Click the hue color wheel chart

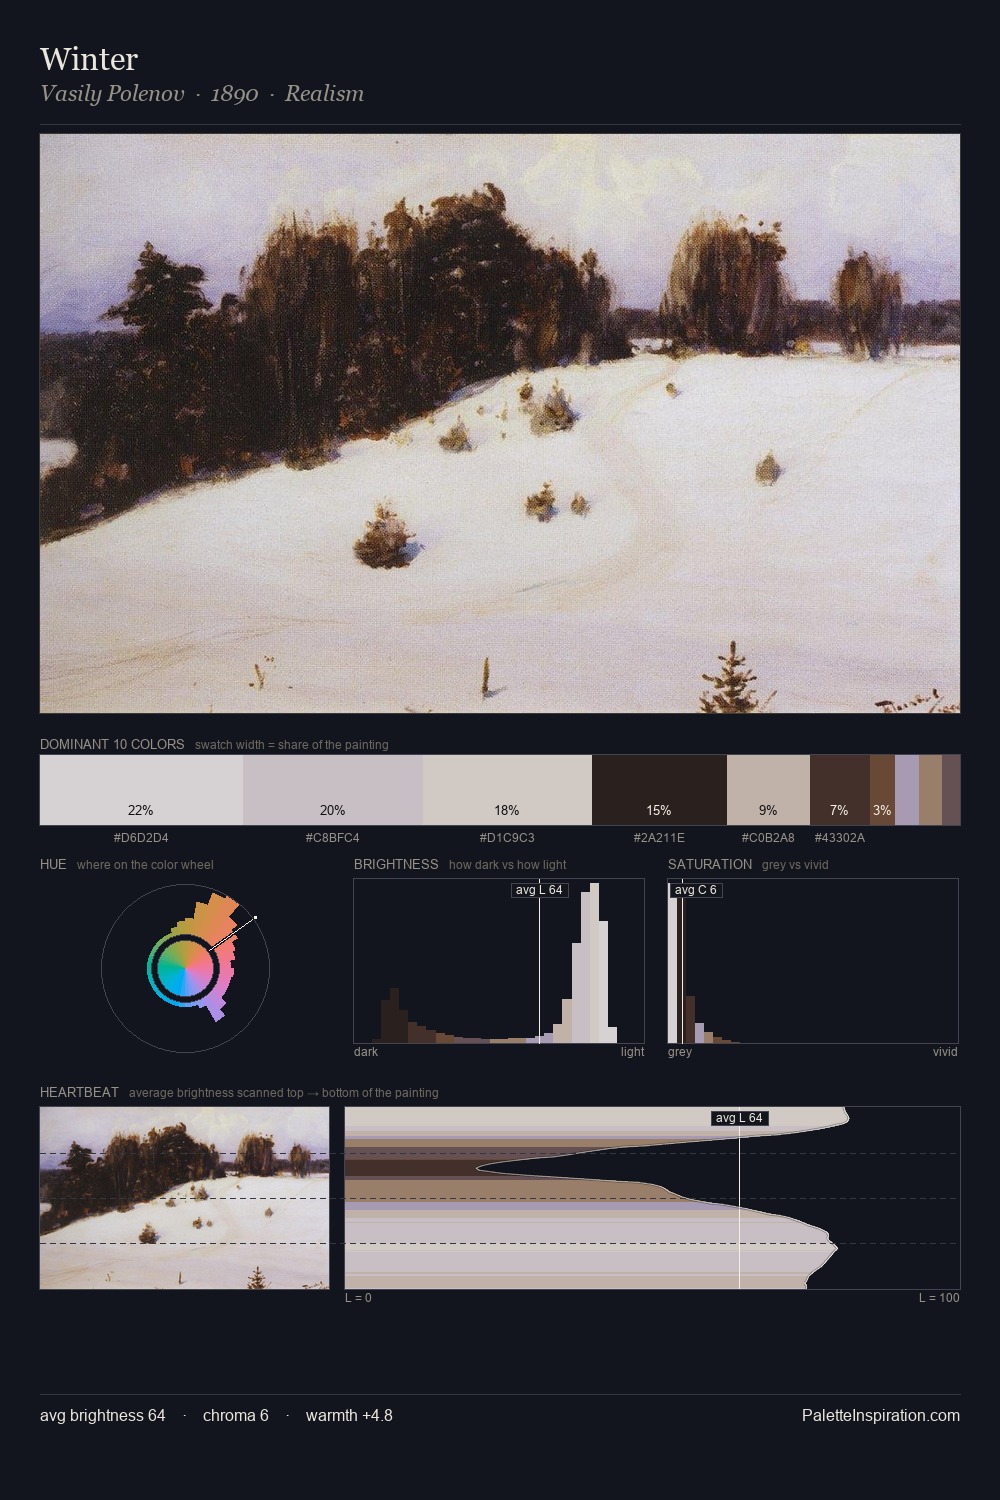pyautogui.click(x=185, y=968)
